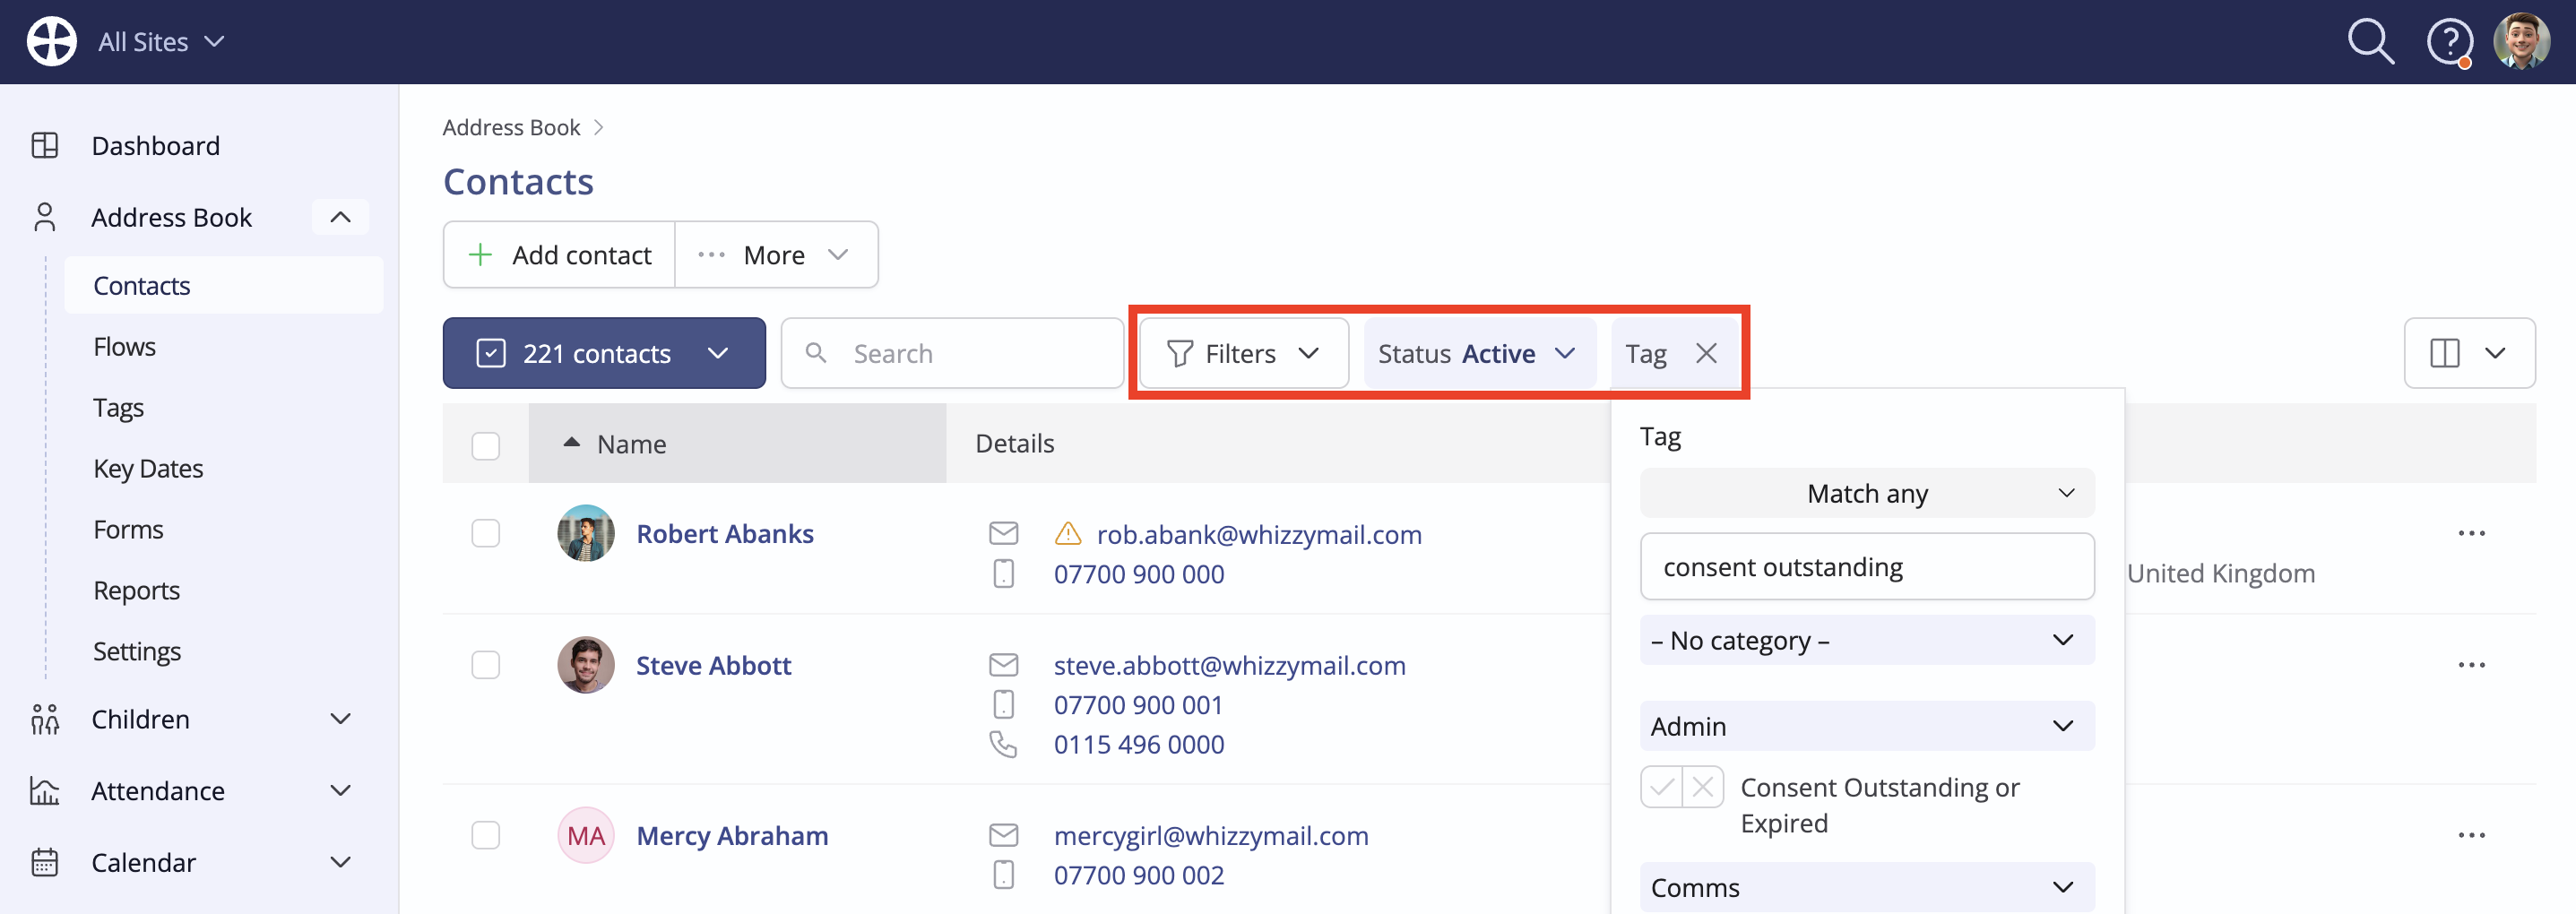
Task: Go to Key Dates in sidebar
Action: point(148,468)
